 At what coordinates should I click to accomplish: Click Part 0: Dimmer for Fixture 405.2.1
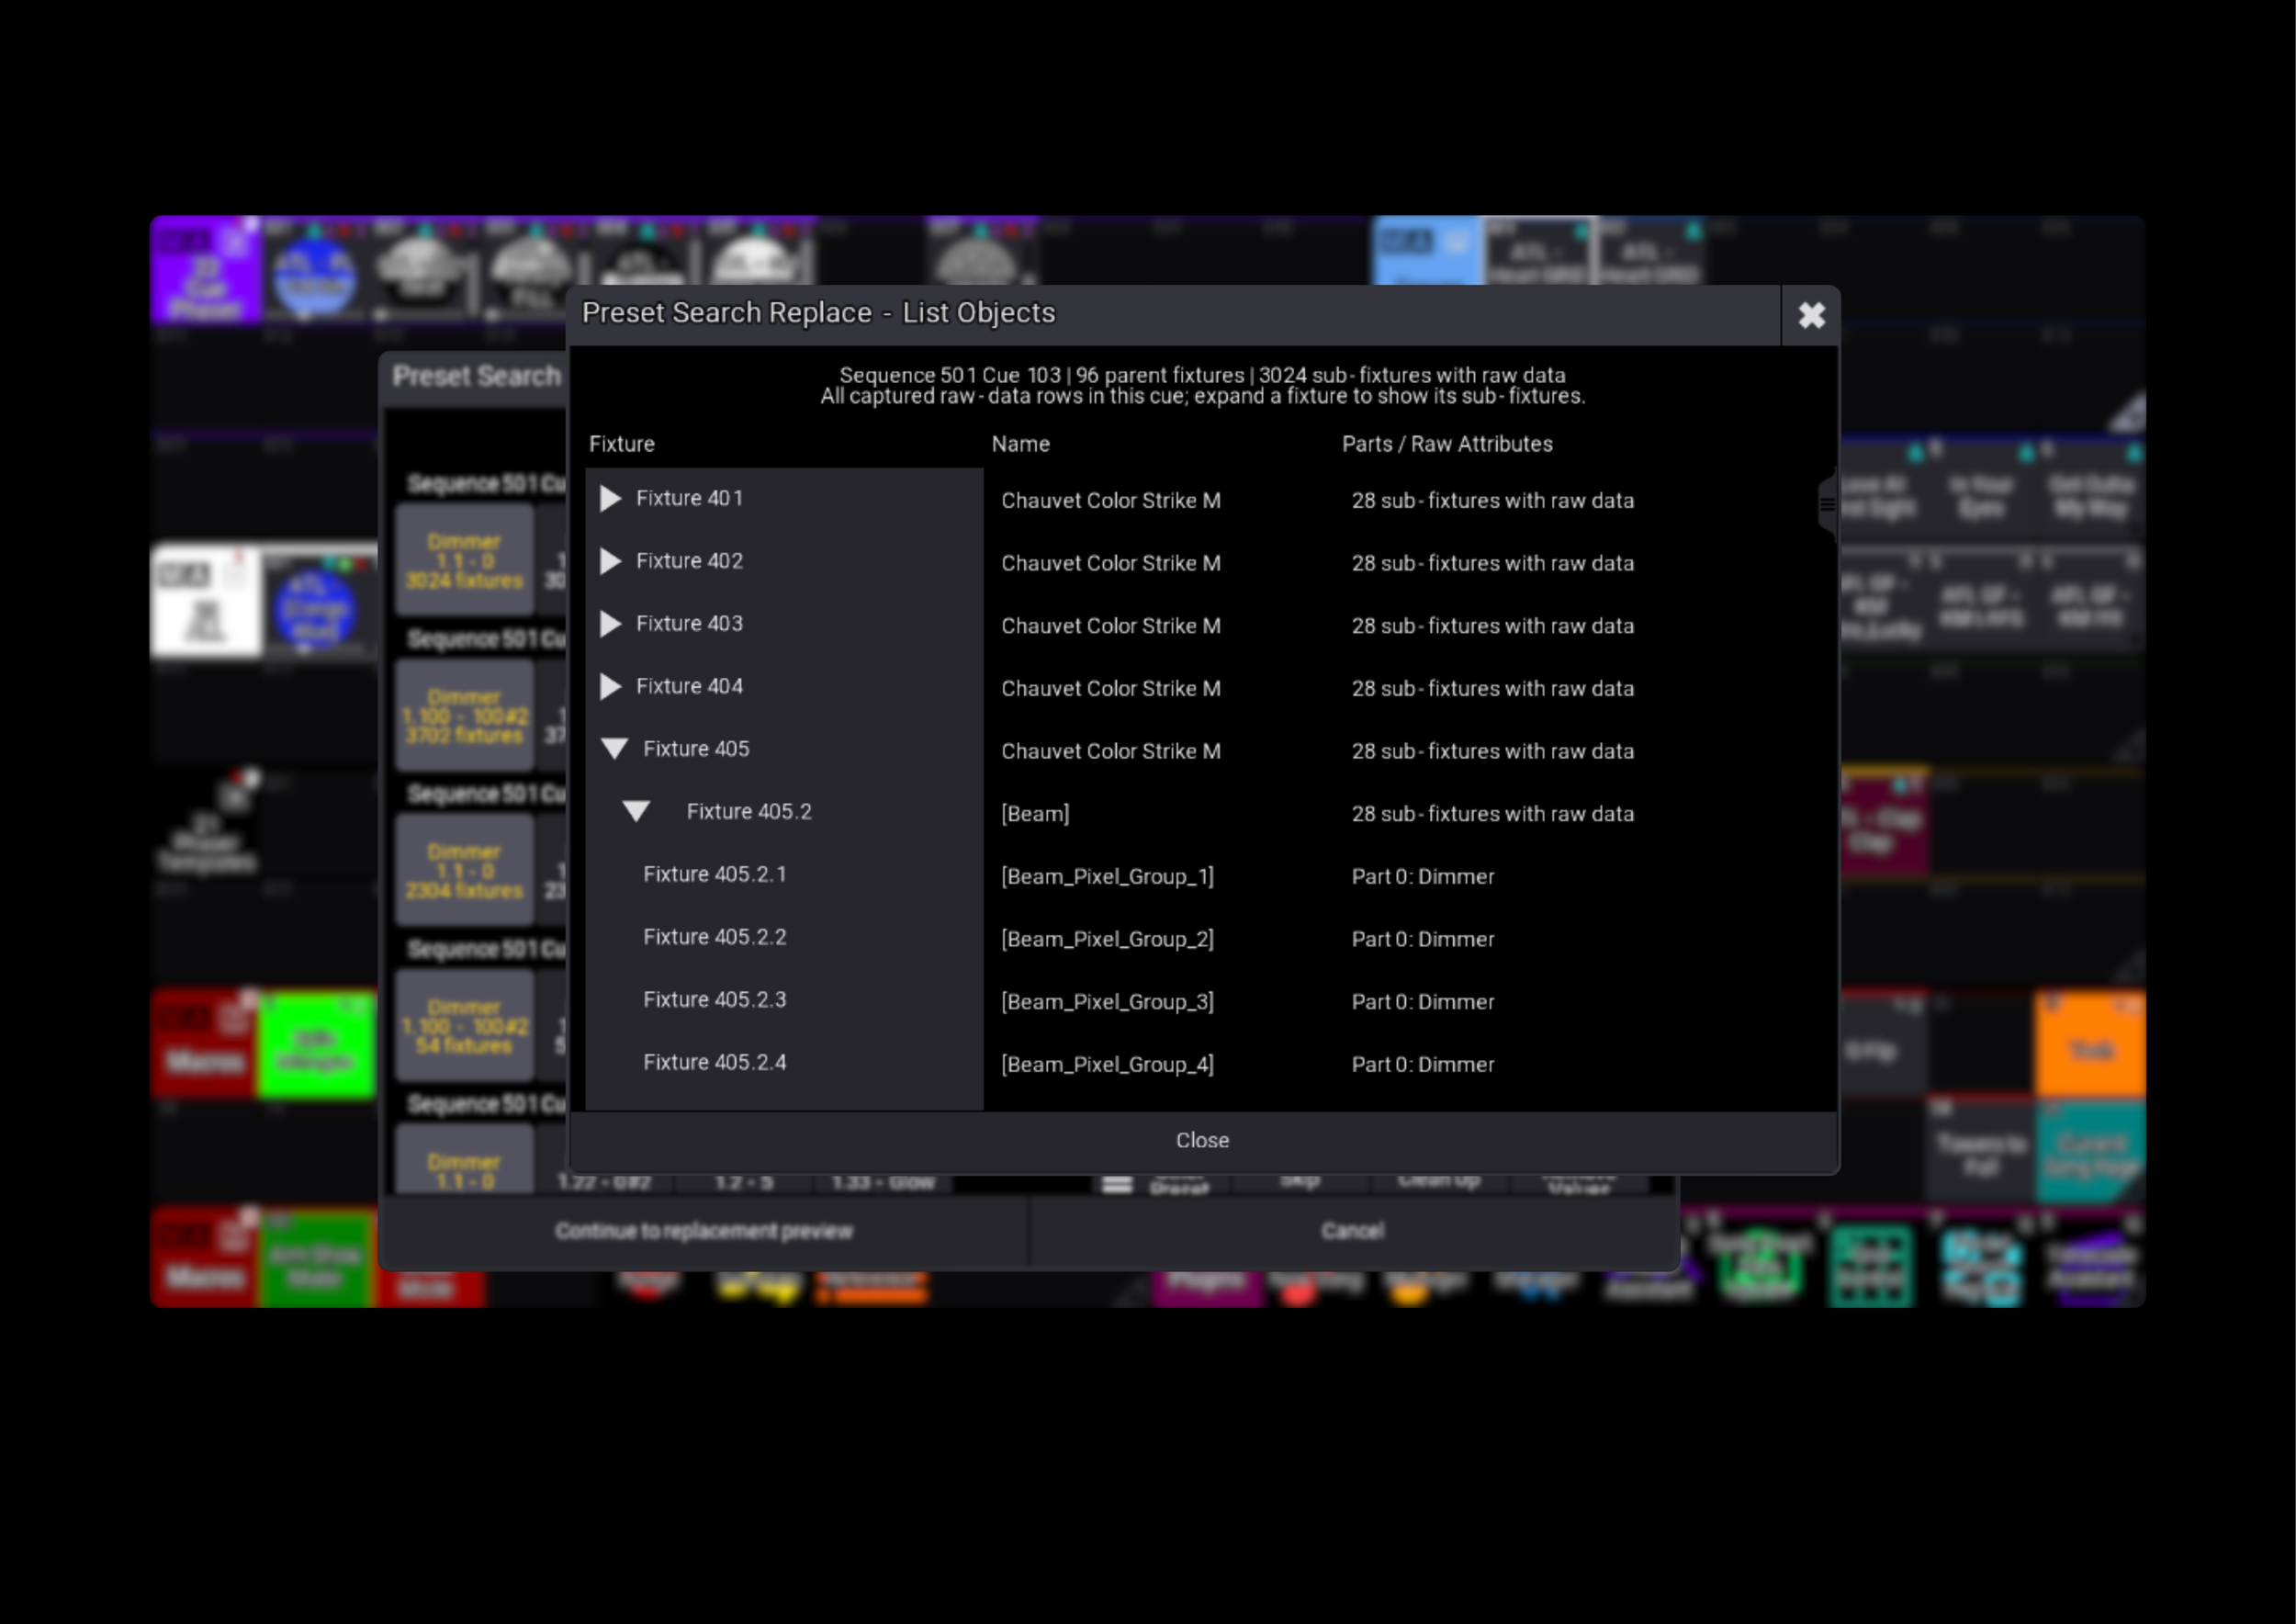pyautogui.click(x=1423, y=877)
